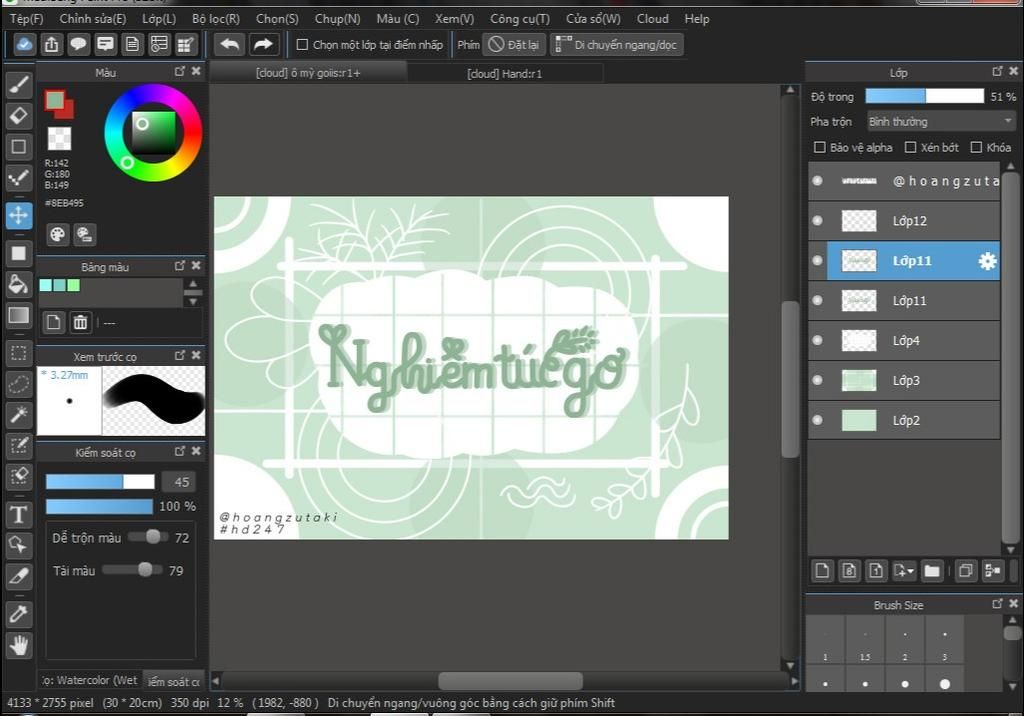Open the palette icon under the color wheel
Image resolution: width=1024 pixels, height=716 pixels.
57,235
